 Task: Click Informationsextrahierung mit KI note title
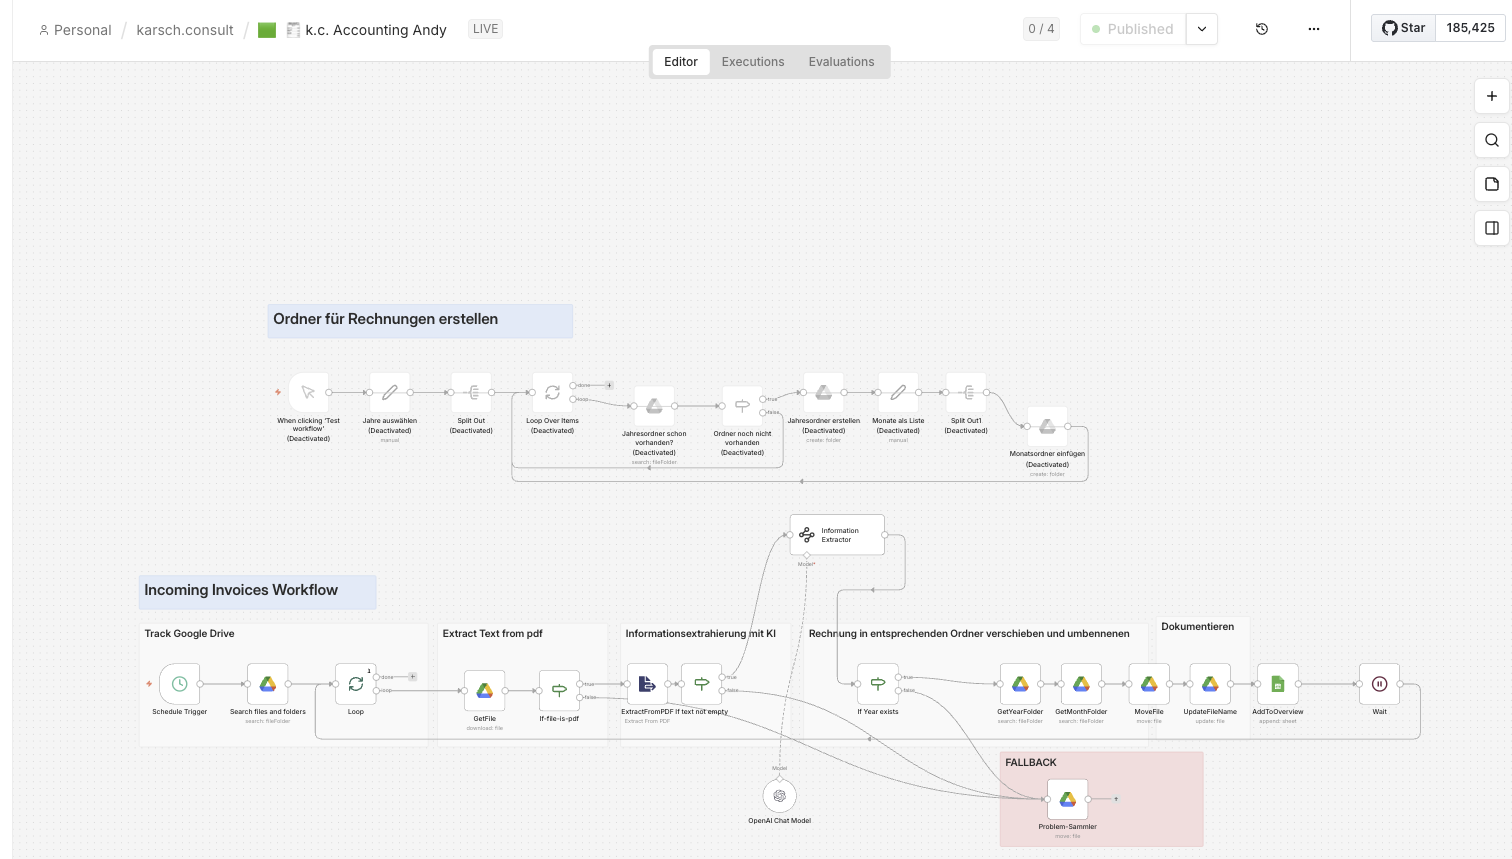point(700,633)
